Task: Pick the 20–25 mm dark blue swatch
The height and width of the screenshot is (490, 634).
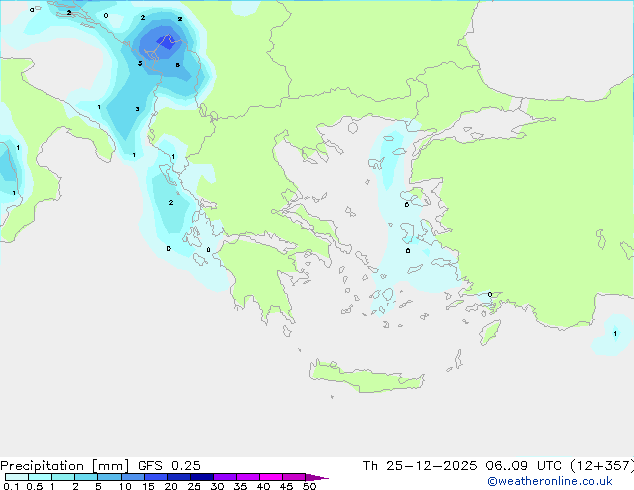Action: (179, 477)
